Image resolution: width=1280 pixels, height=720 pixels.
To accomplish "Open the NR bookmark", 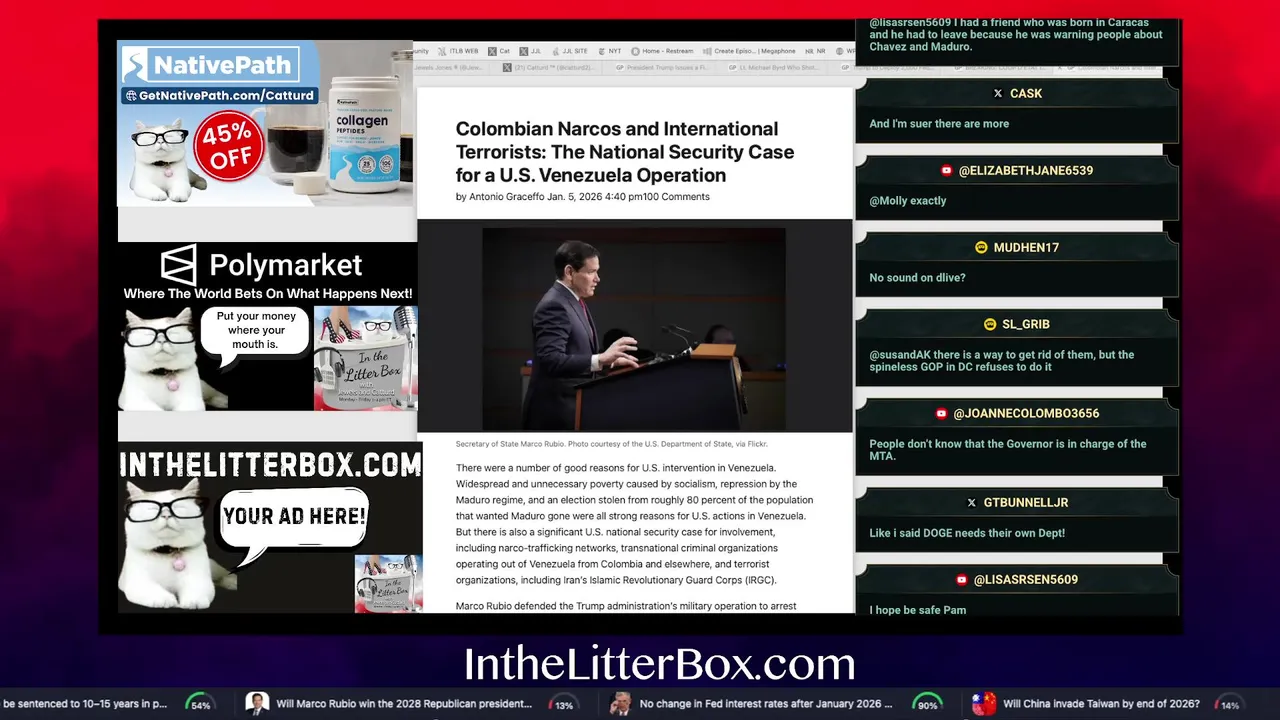I will click(x=815, y=51).
